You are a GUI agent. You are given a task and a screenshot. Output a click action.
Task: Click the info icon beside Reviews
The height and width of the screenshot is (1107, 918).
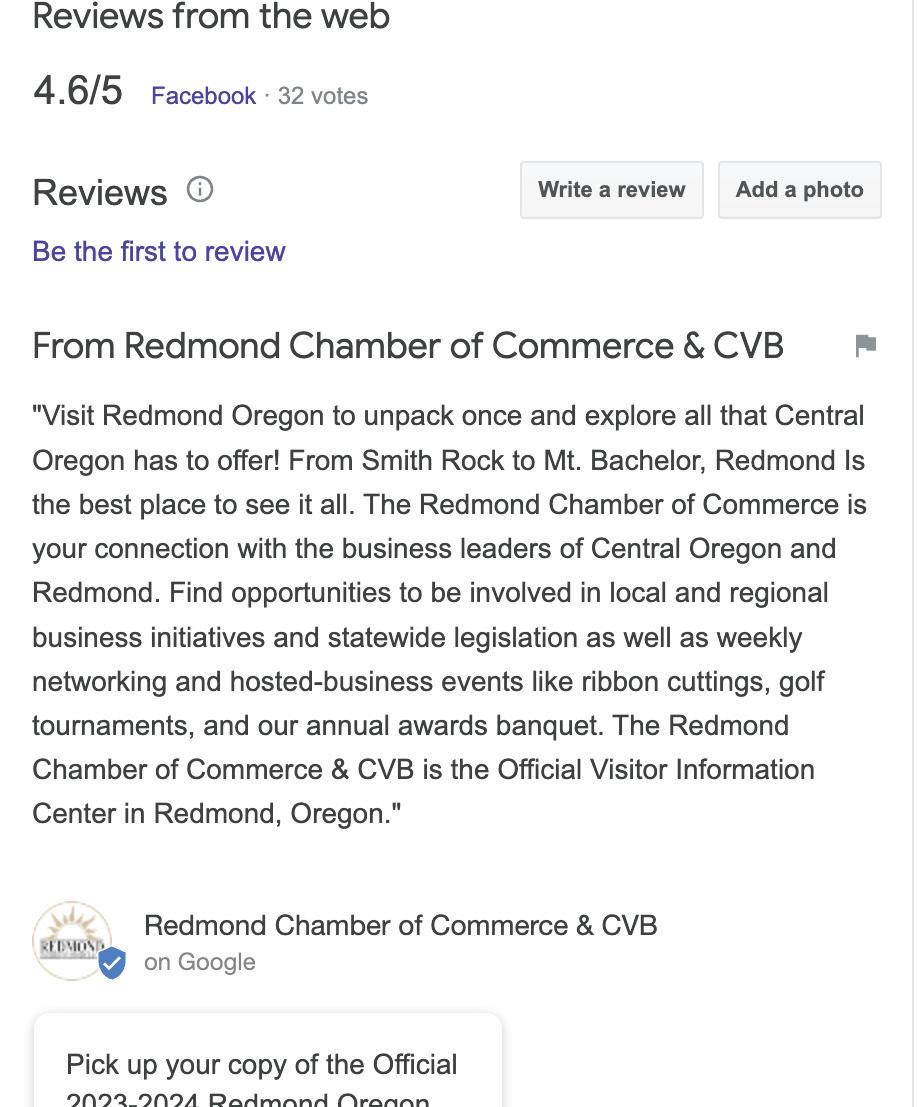[x=200, y=189]
